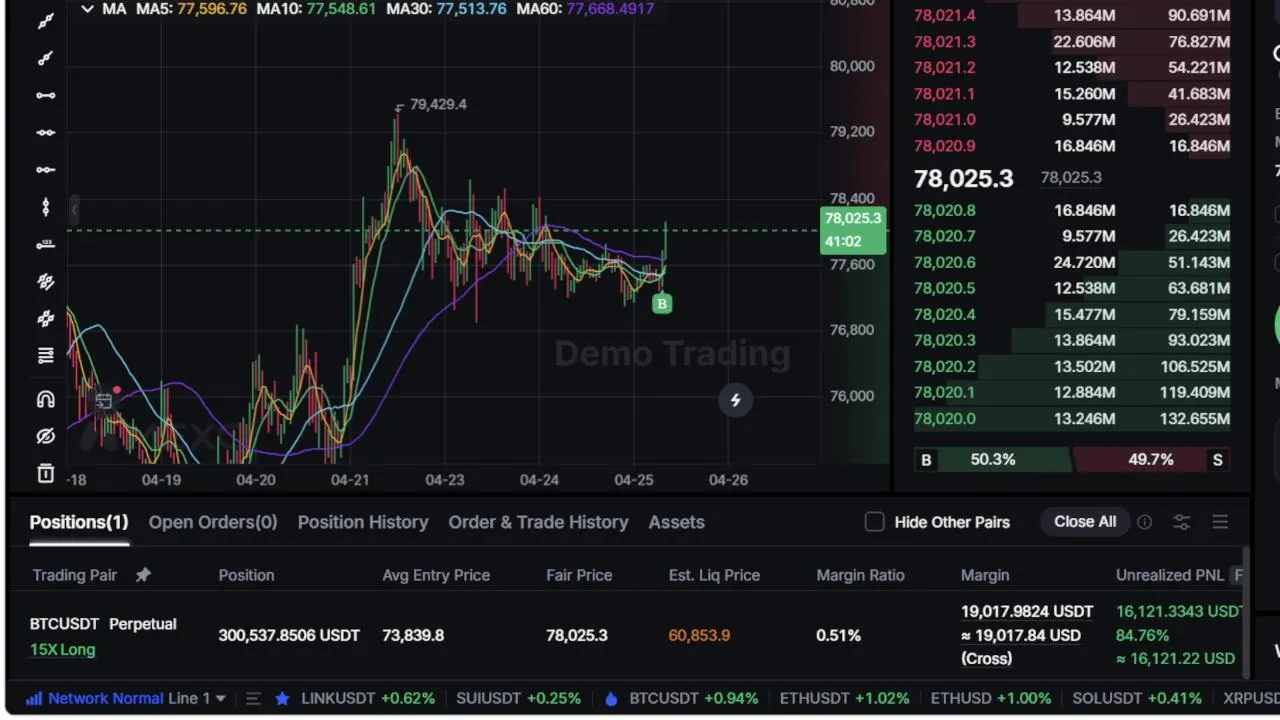
Task: Click the star favorites icon in ticker bar
Action: [282, 698]
